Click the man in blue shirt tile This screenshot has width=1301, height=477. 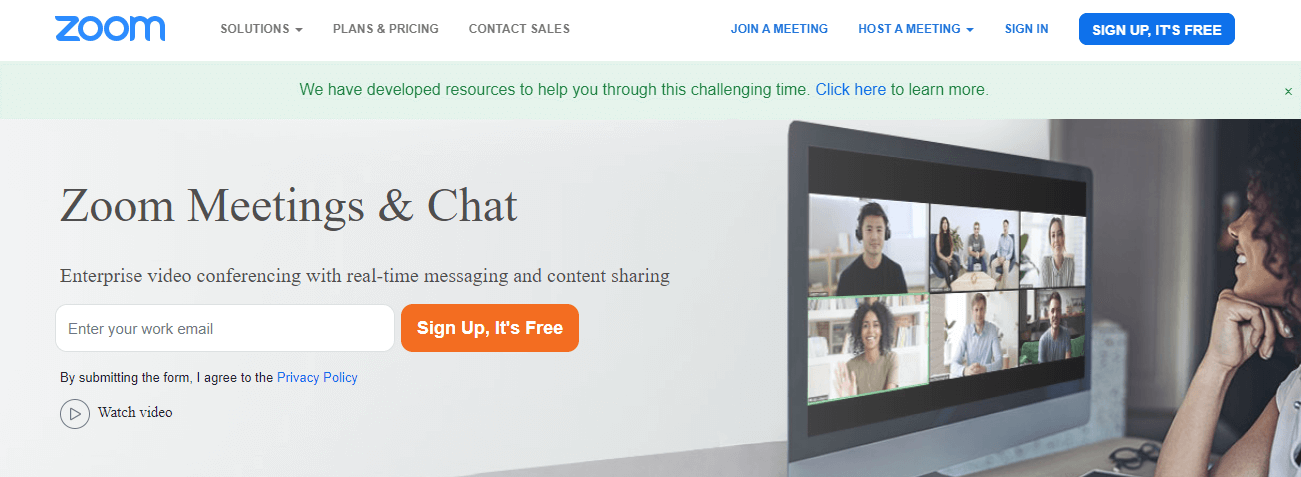(974, 338)
